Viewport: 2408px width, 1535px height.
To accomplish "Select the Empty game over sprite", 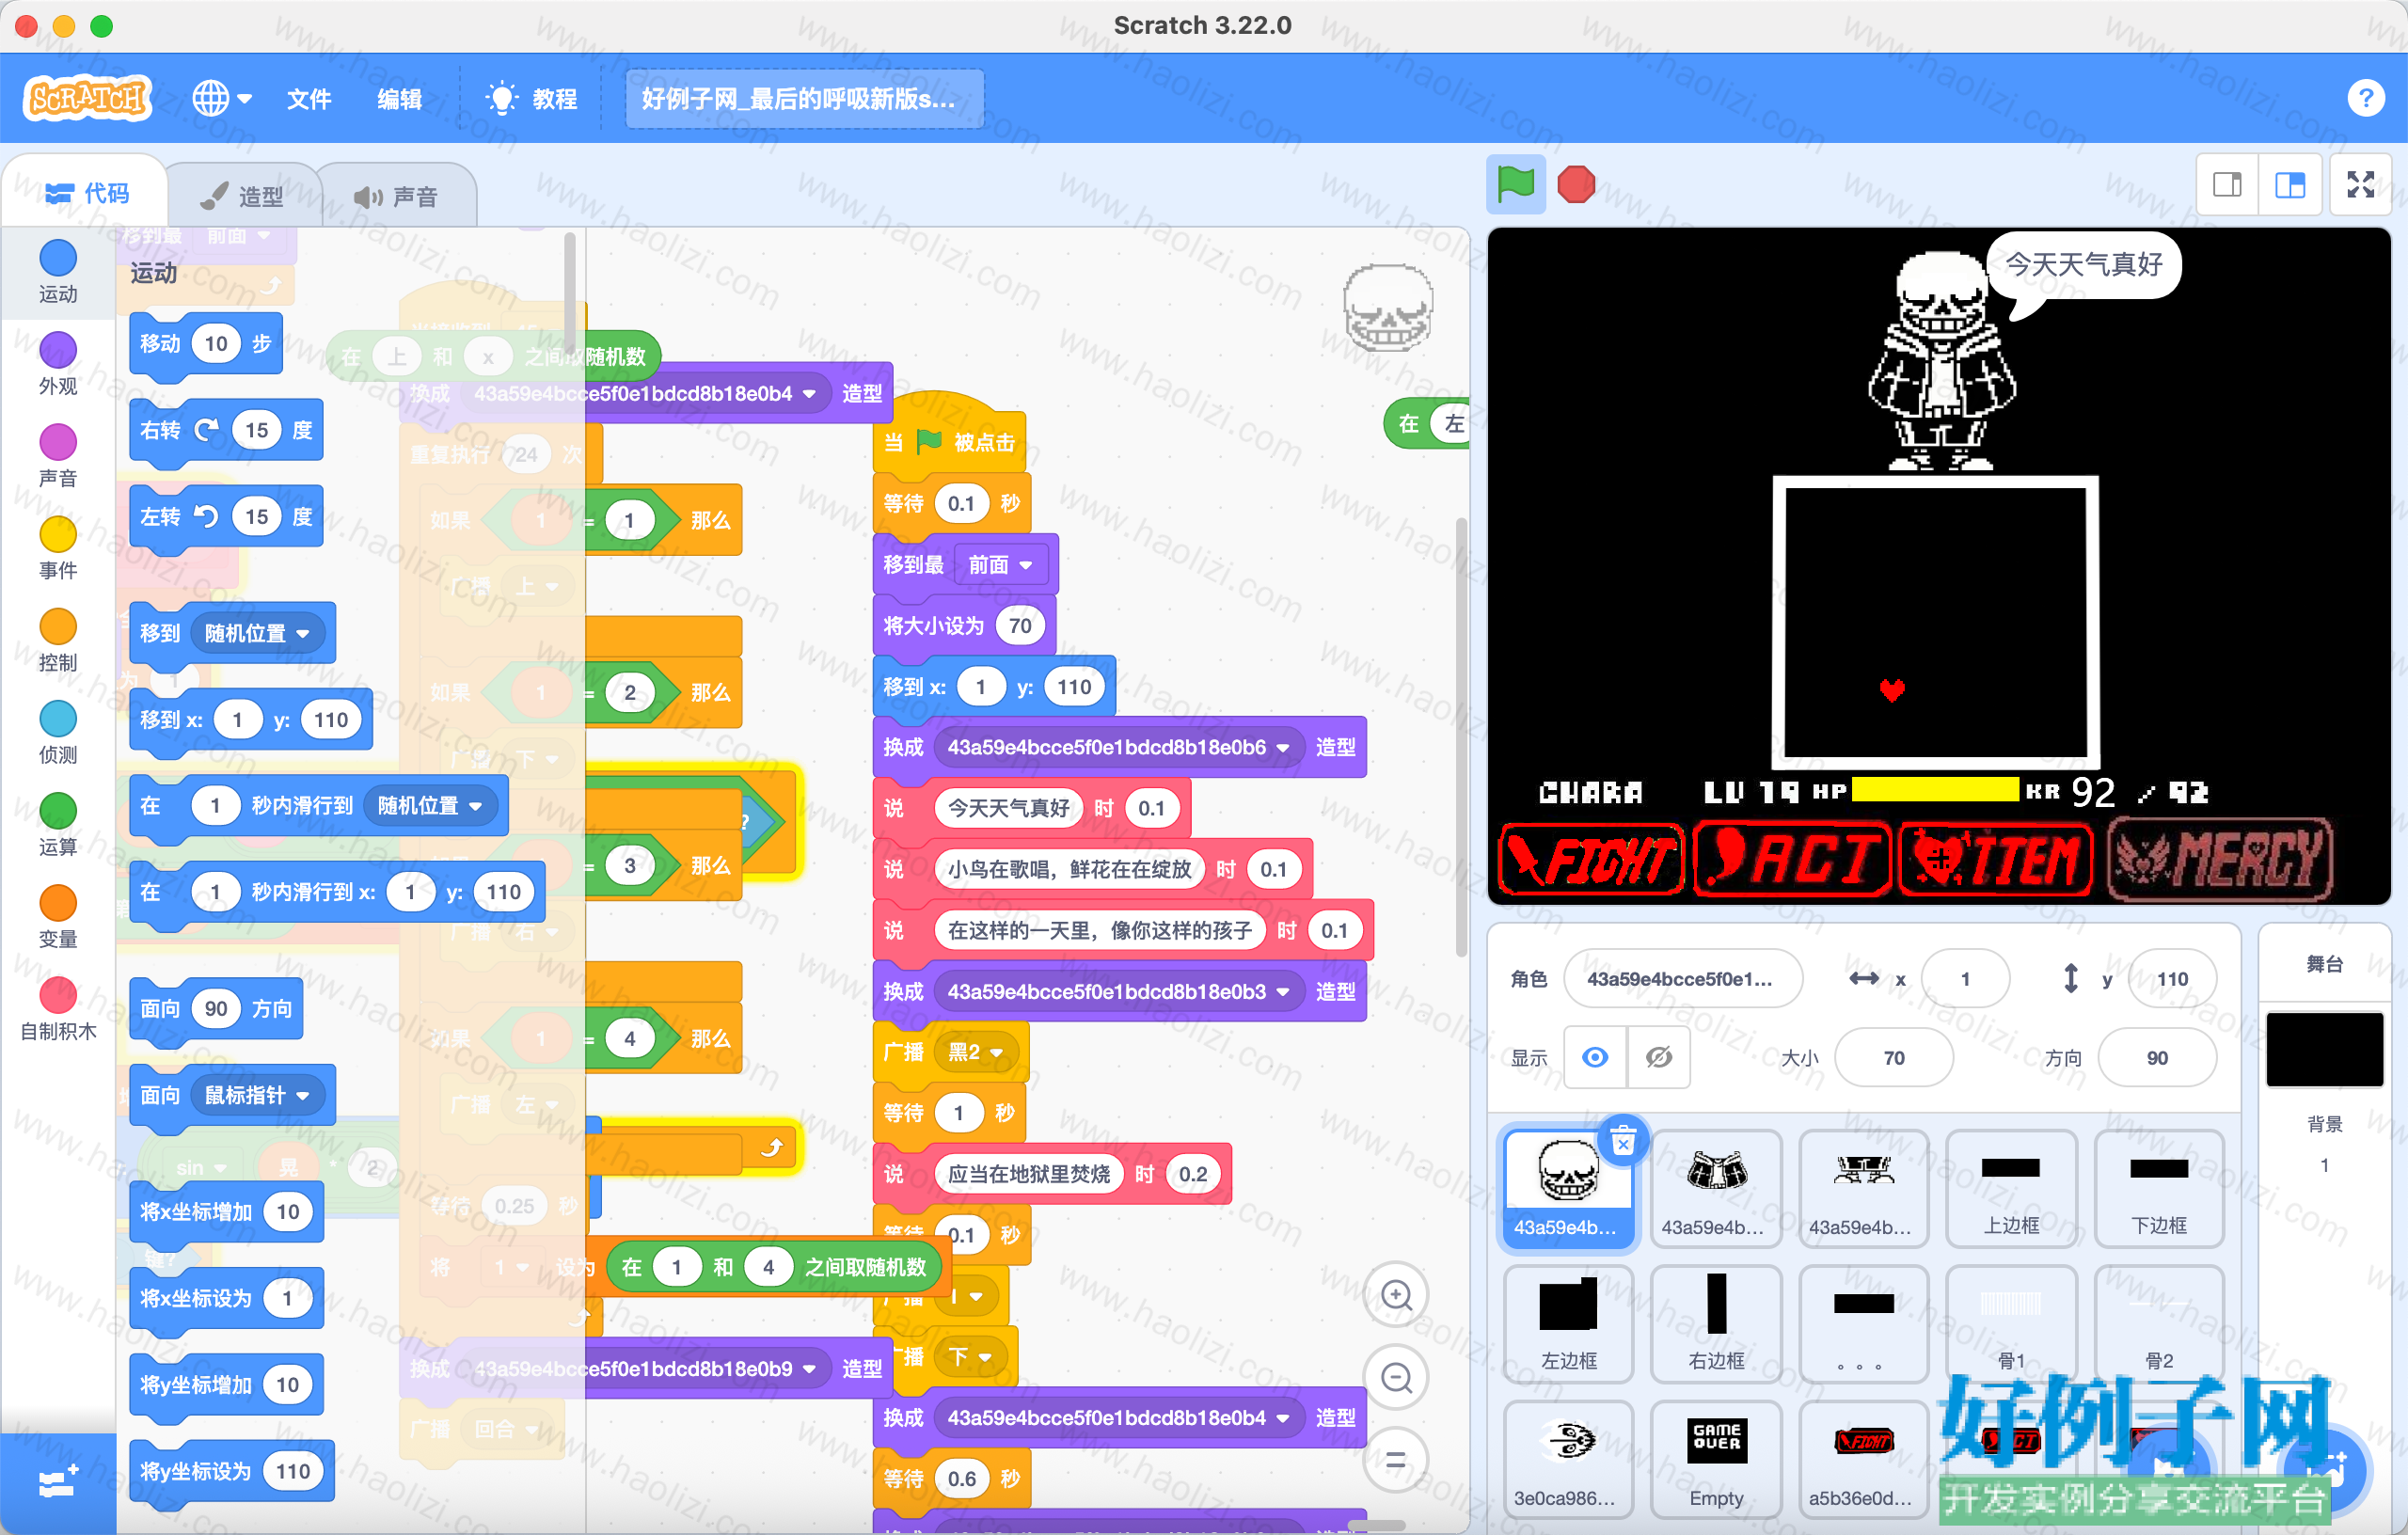I will [1716, 1459].
